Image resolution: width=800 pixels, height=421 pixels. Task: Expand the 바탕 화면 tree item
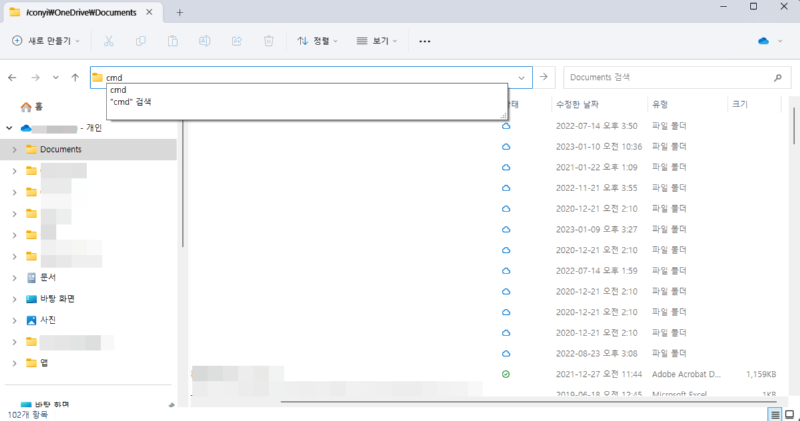tap(14, 299)
